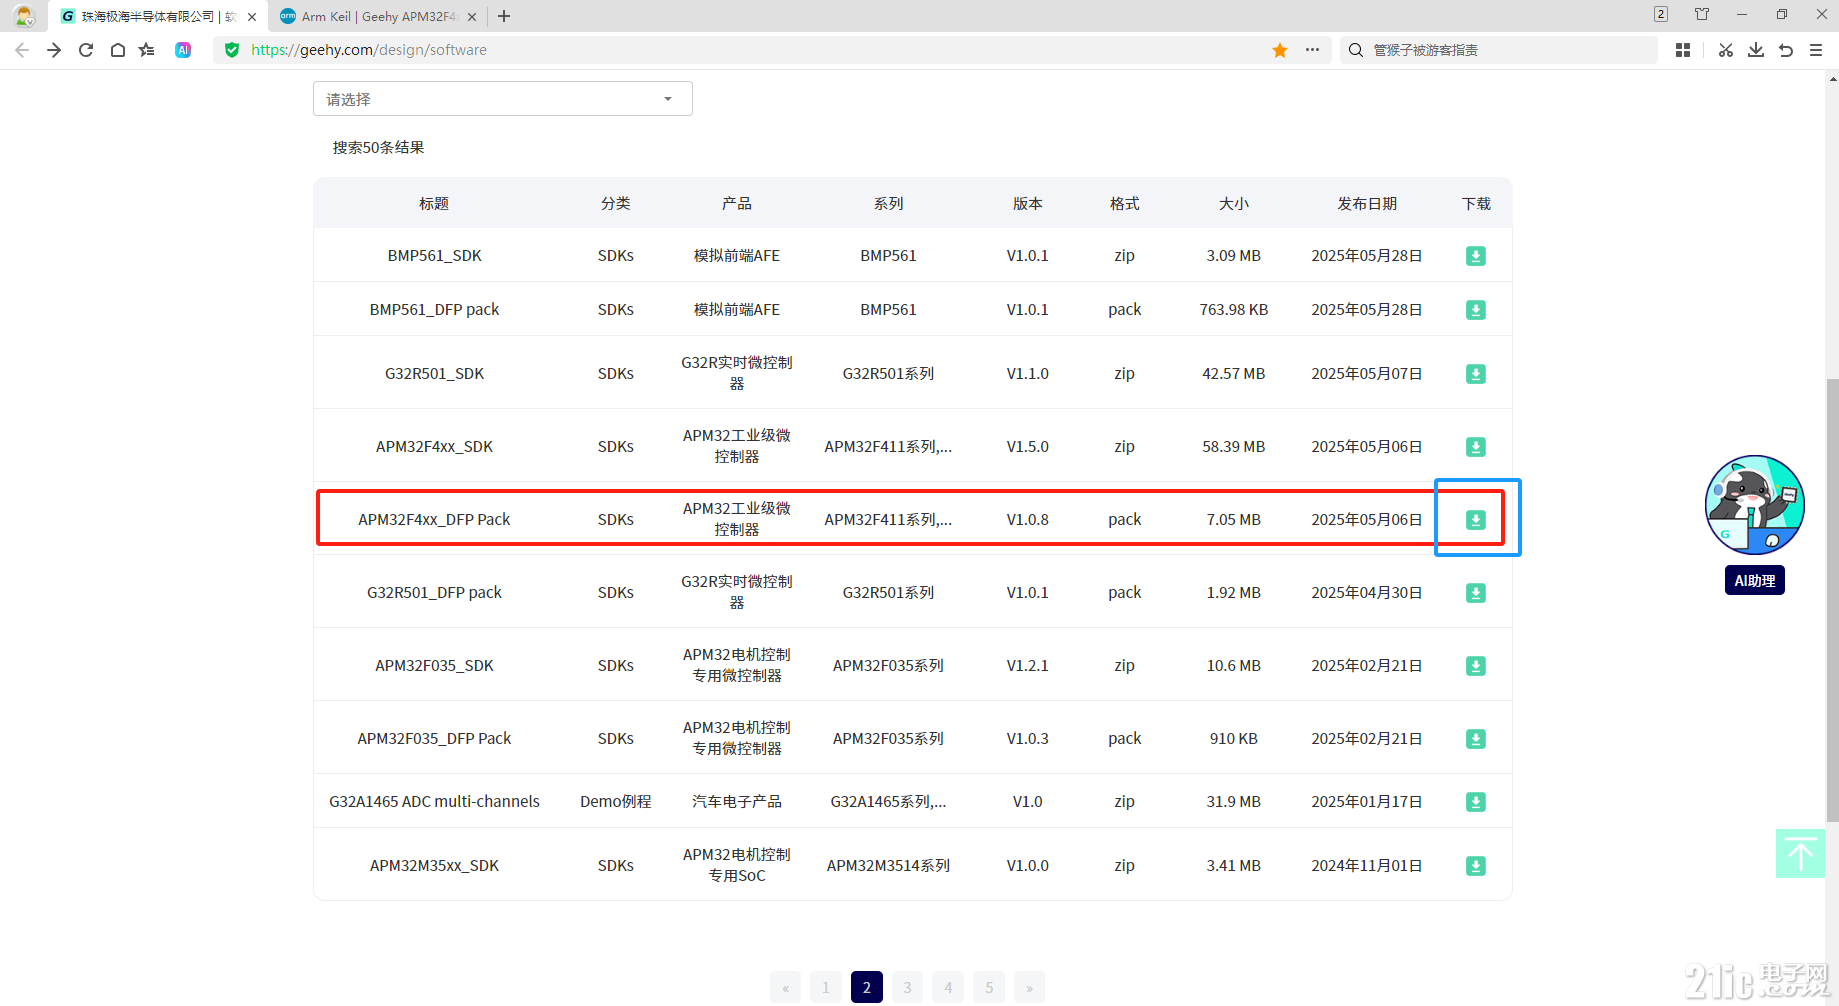Go to results page 1
This screenshot has height=1006, width=1839.
pyautogui.click(x=826, y=987)
